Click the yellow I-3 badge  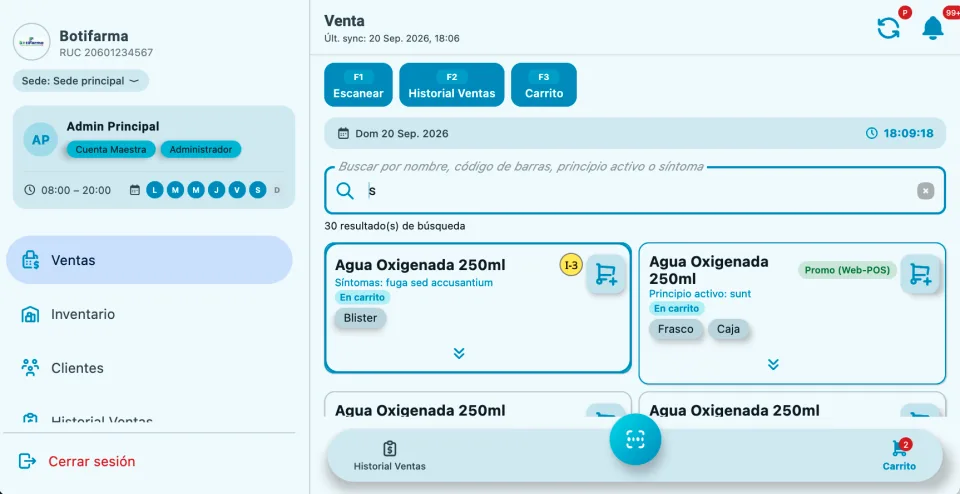point(571,265)
